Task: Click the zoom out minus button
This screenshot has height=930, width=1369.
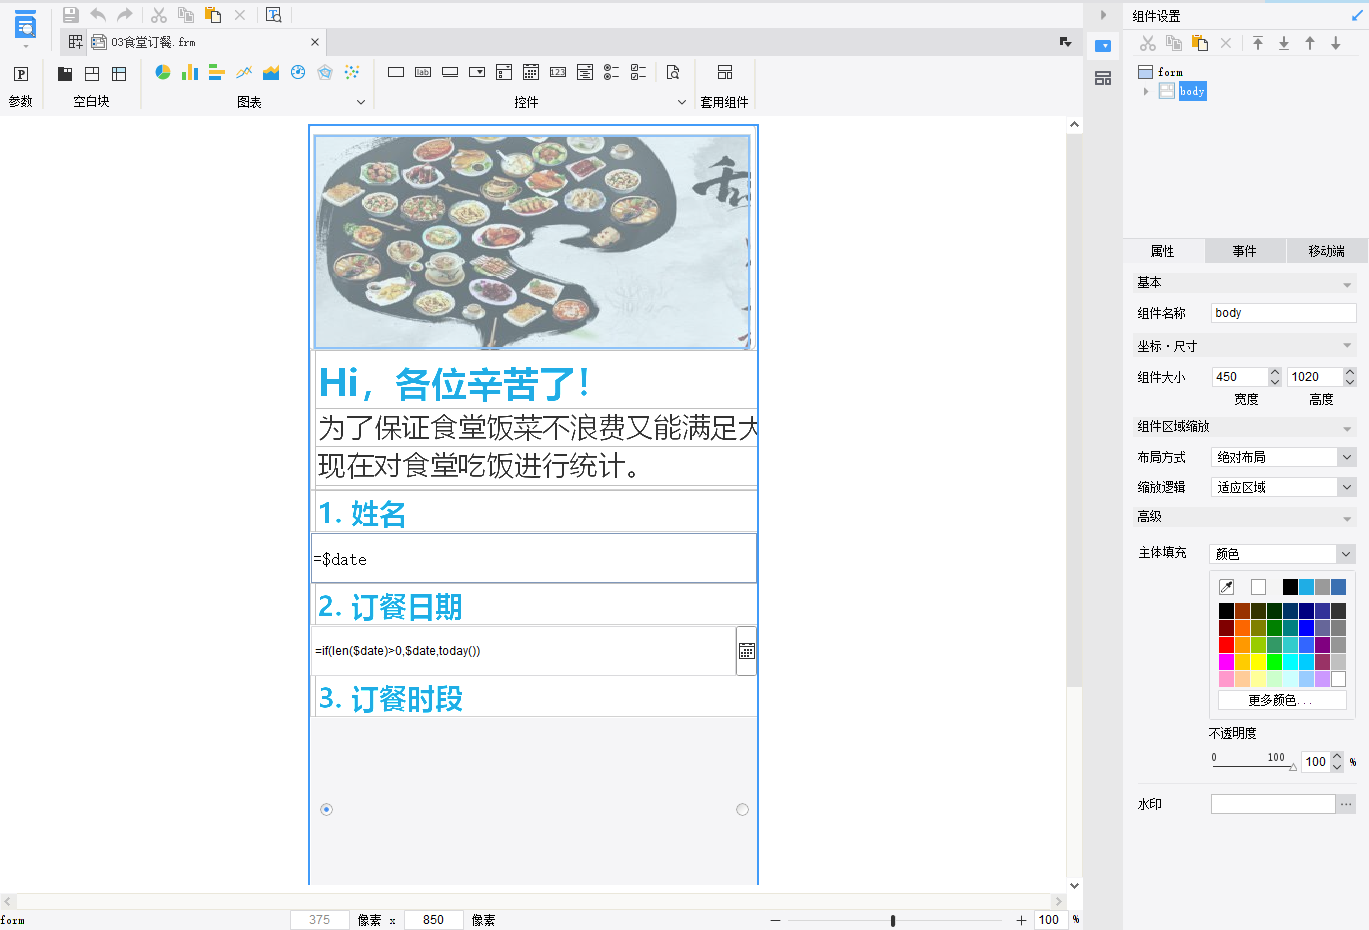Action: point(775,920)
